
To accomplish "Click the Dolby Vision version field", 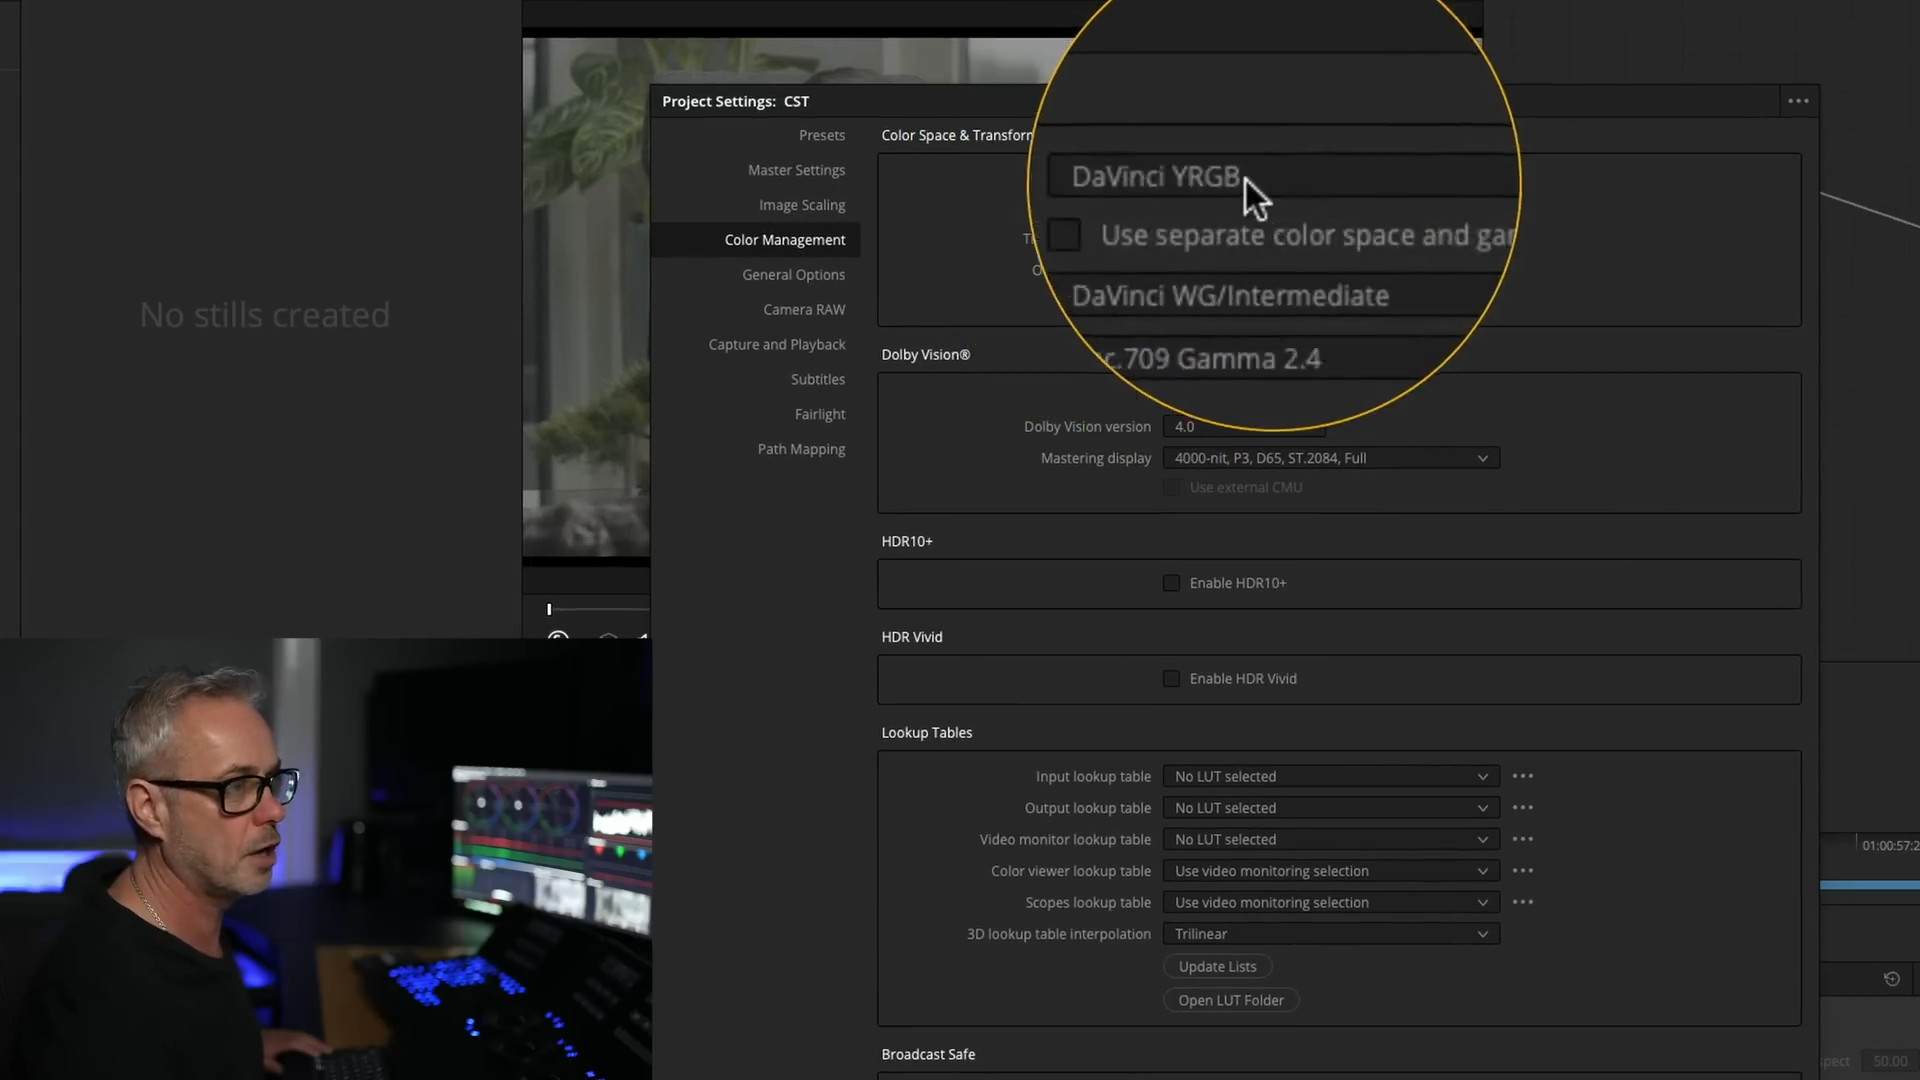I will [x=1244, y=427].
